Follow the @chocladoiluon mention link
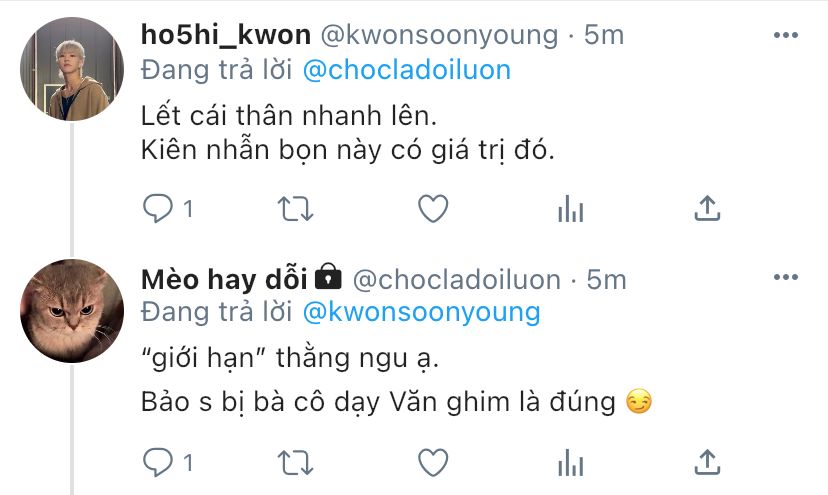The image size is (828, 495). 407,70
